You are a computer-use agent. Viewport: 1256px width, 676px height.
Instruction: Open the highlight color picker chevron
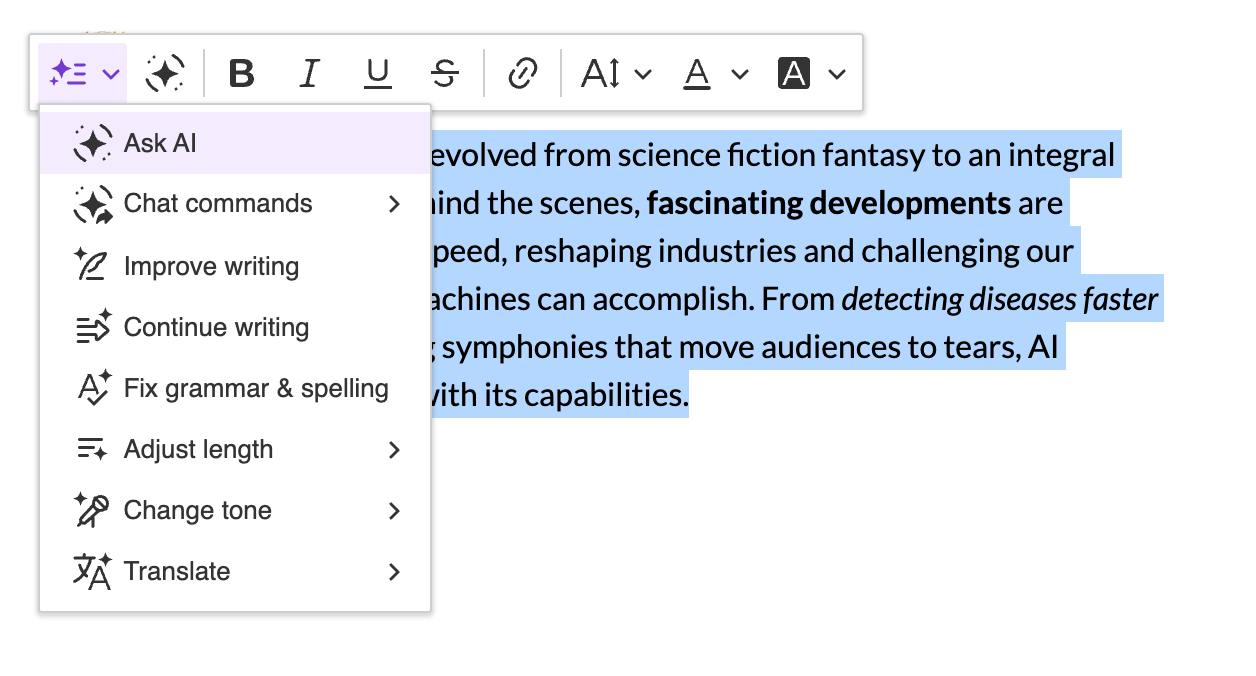[x=838, y=72]
